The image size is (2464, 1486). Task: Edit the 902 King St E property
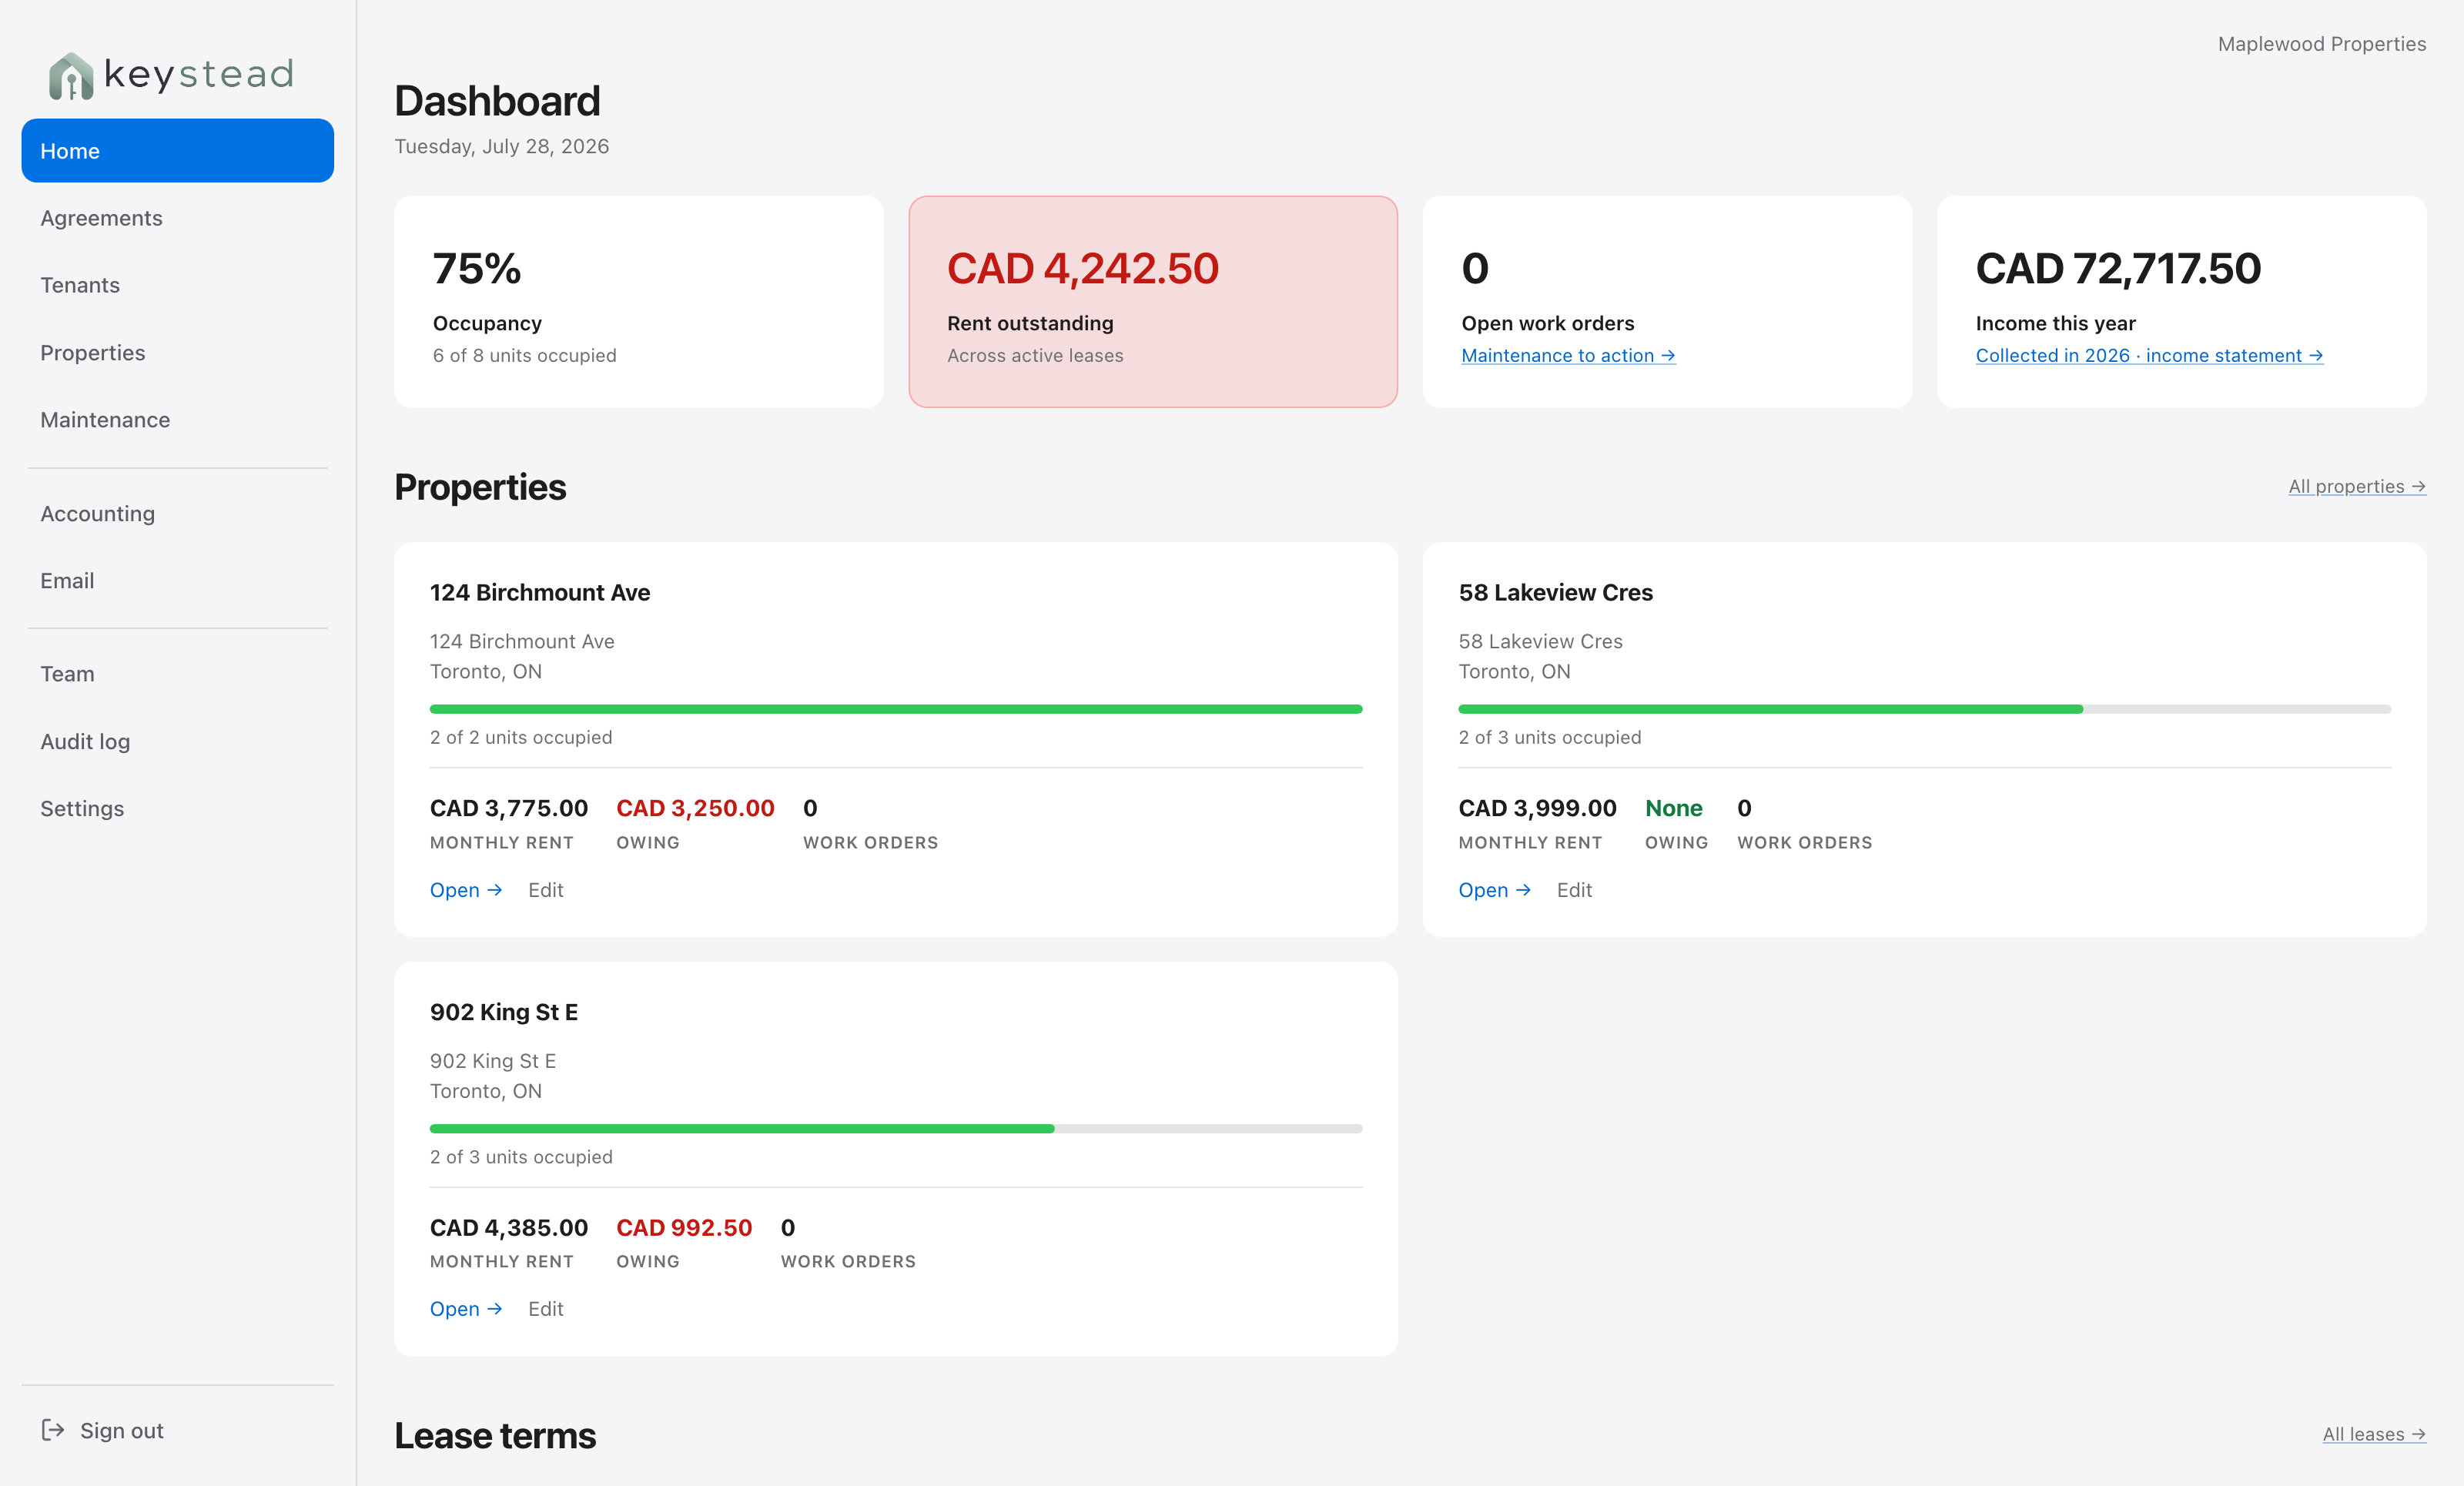[x=546, y=1309]
